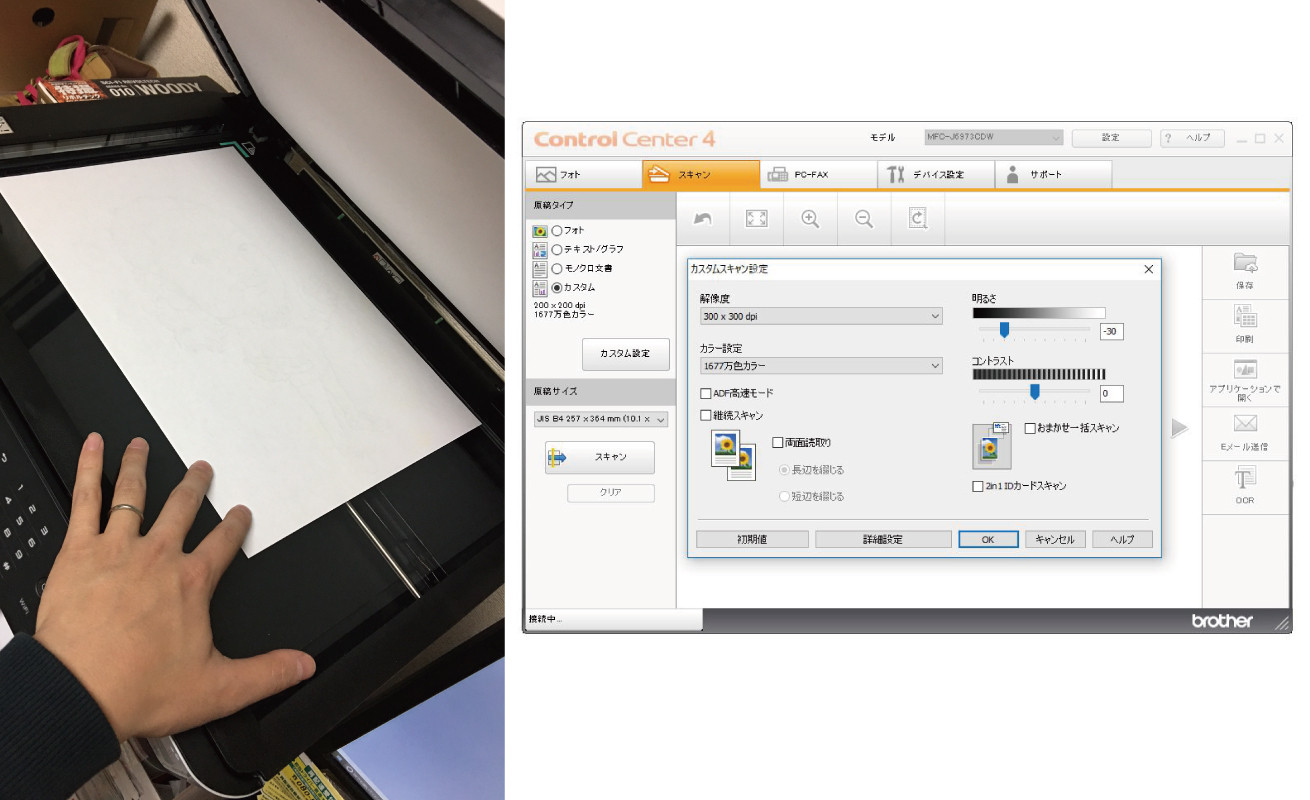Click the カスタム設定 button
The image size is (1310, 800).
point(625,354)
